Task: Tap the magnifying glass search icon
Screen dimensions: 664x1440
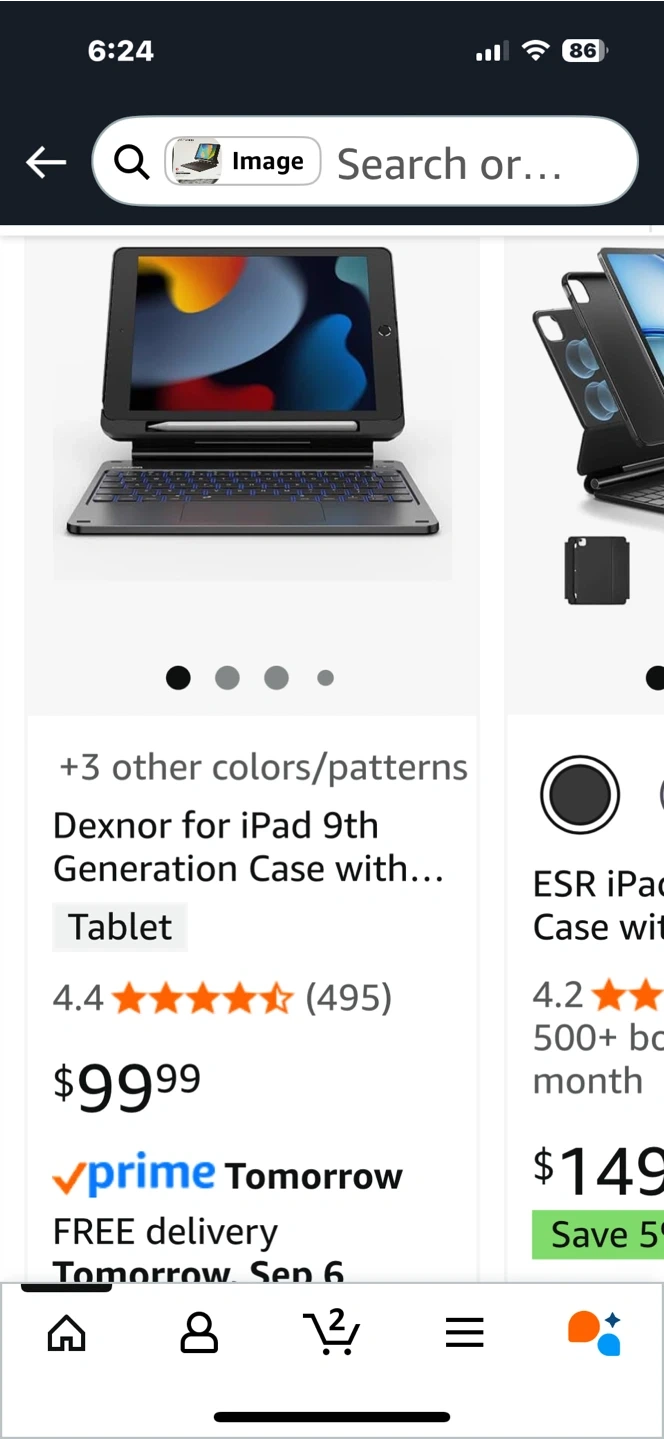Action: [x=131, y=161]
